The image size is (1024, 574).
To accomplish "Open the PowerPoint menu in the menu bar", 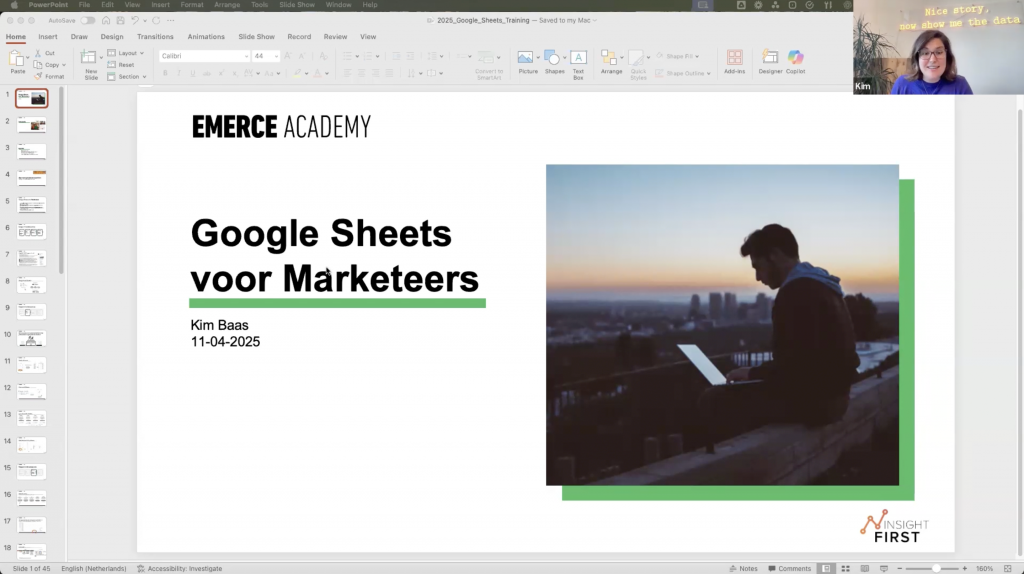I will tap(48, 5).
